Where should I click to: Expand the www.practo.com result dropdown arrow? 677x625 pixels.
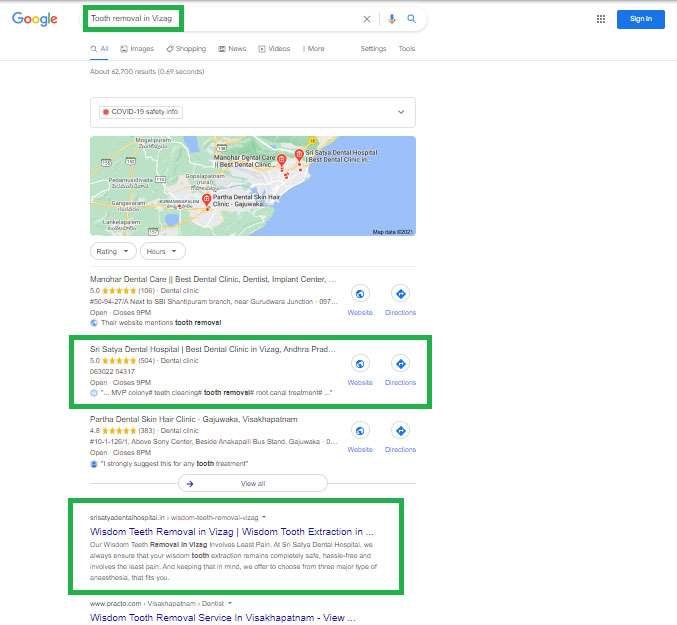point(230,603)
